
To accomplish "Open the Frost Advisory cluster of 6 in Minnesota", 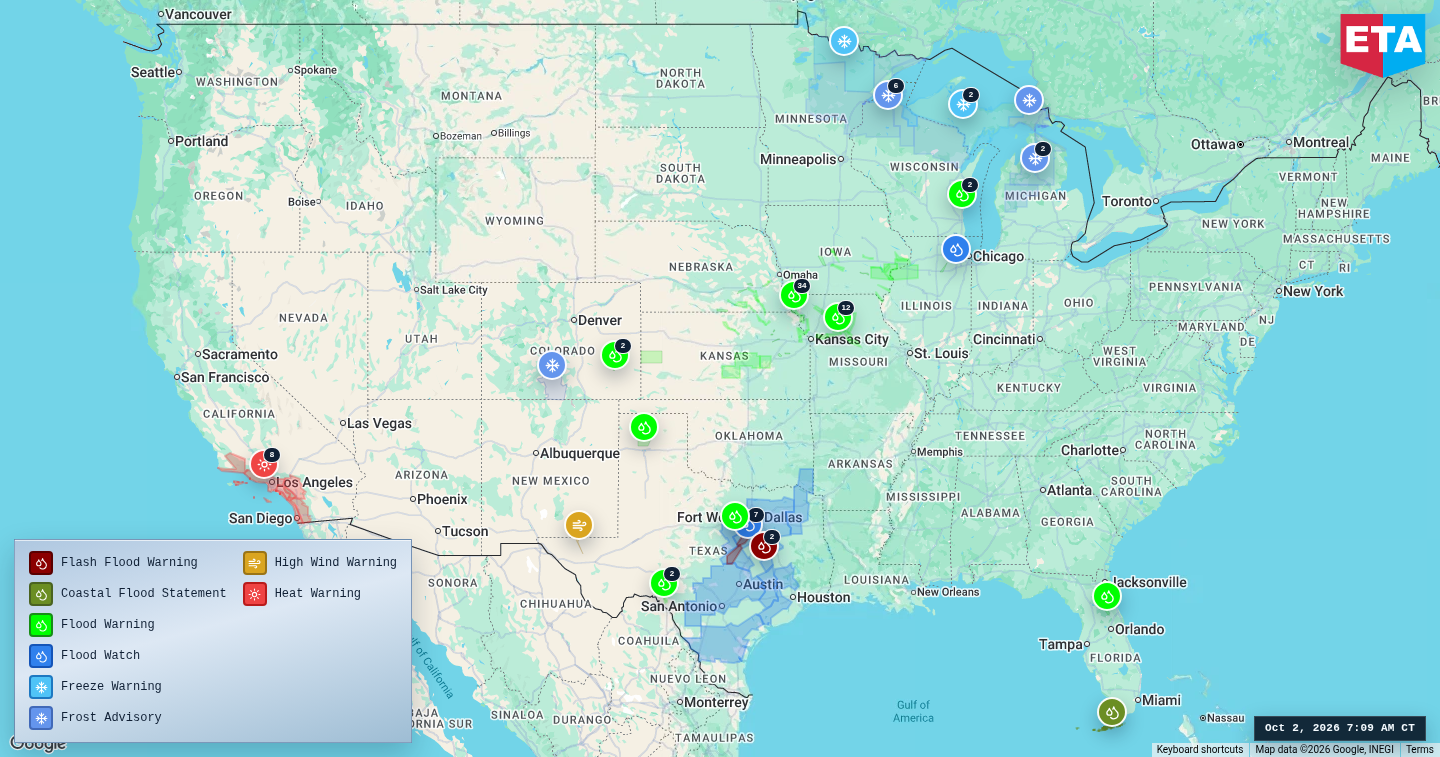I will pyautogui.click(x=888, y=95).
